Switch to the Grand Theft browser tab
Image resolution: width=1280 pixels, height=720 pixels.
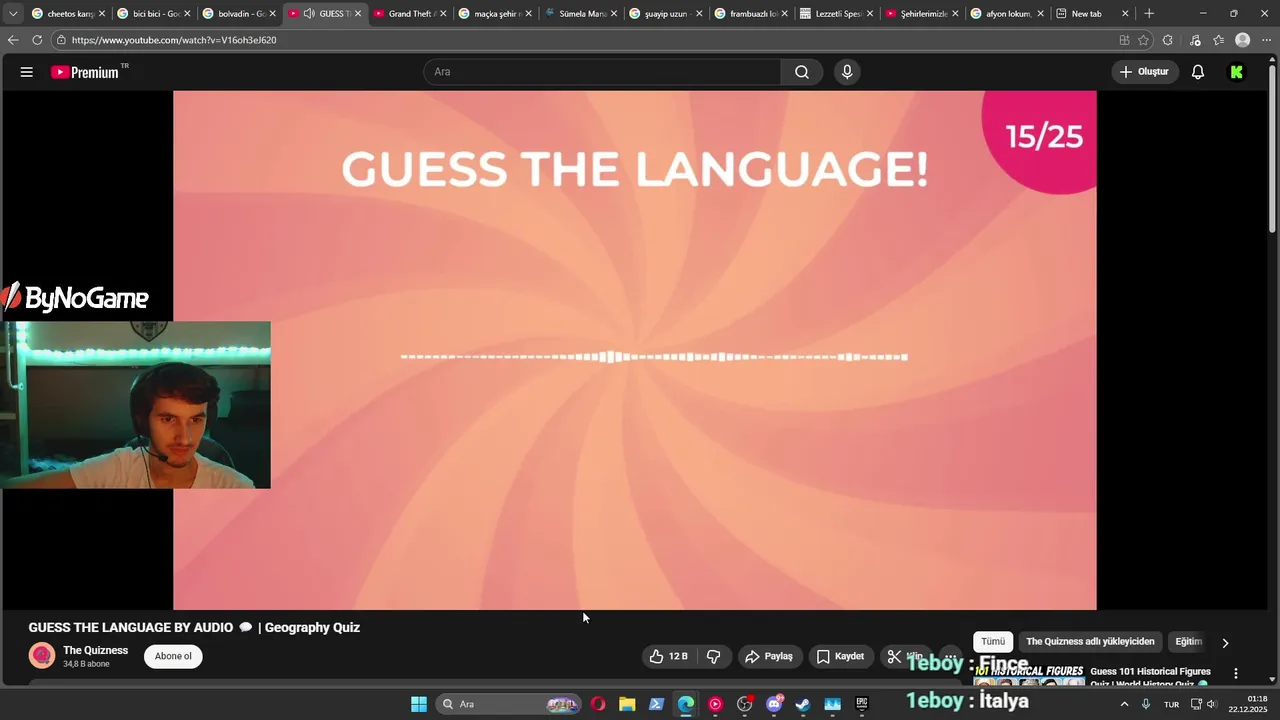(410, 14)
